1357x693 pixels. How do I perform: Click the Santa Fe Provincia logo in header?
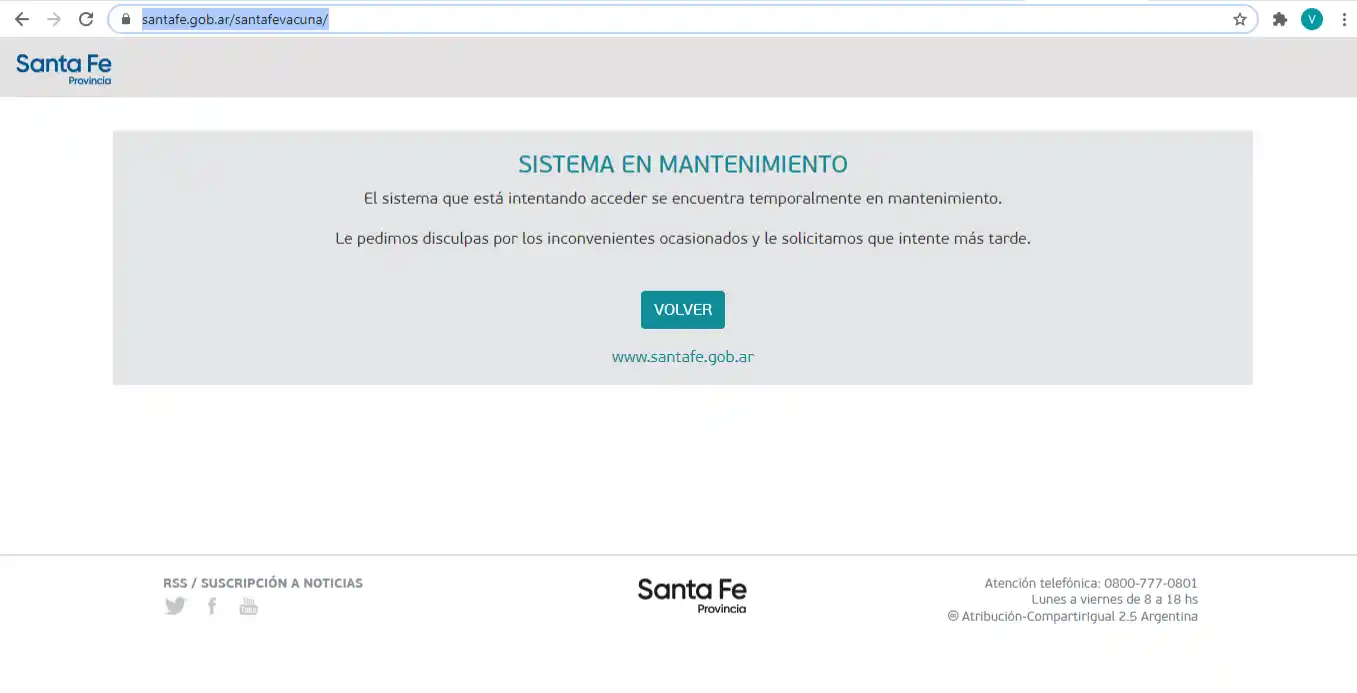(x=63, y=67)
